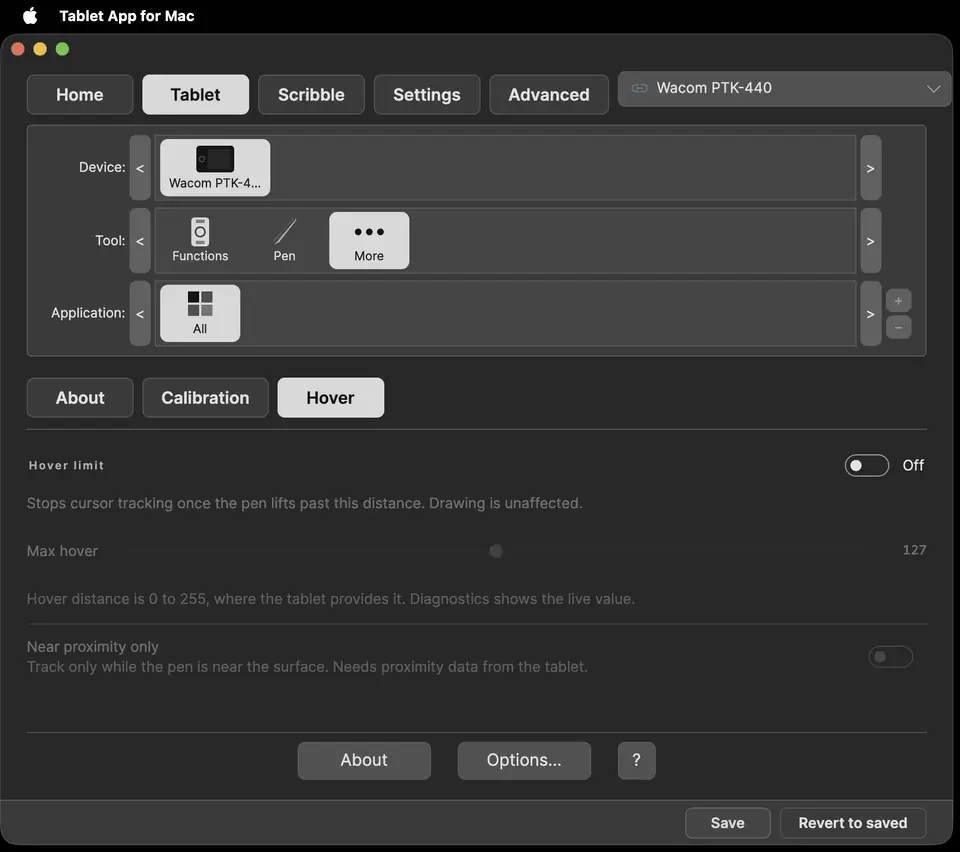Turn on the Hover limit switch

(866, 466)
